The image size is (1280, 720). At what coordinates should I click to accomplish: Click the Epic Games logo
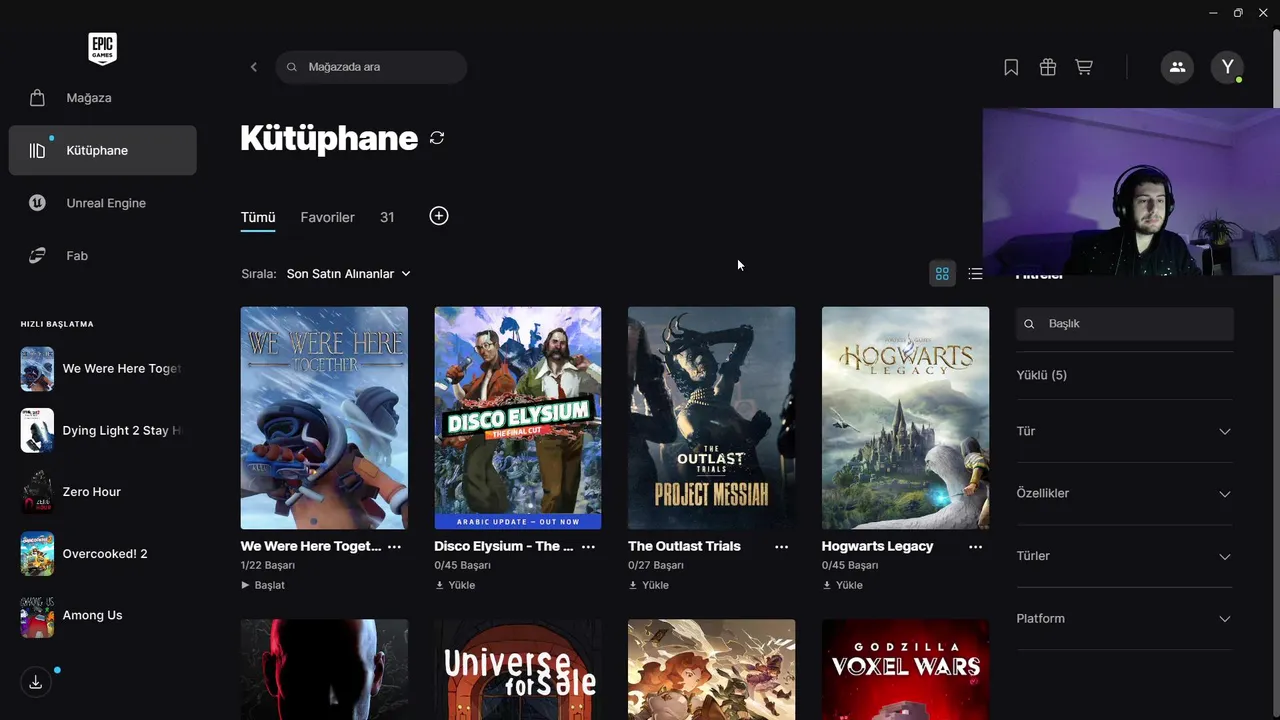pos(102,49)
